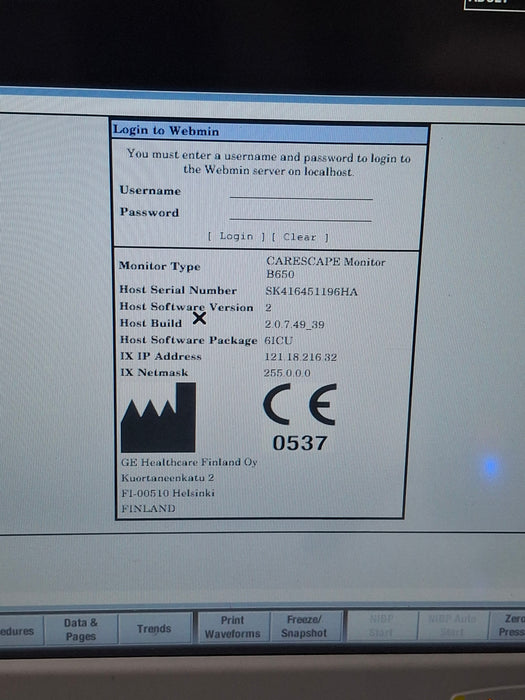Click the manufacturer factory symbol
The height and width of the screenshot is (700, 525).
point(158,417)
